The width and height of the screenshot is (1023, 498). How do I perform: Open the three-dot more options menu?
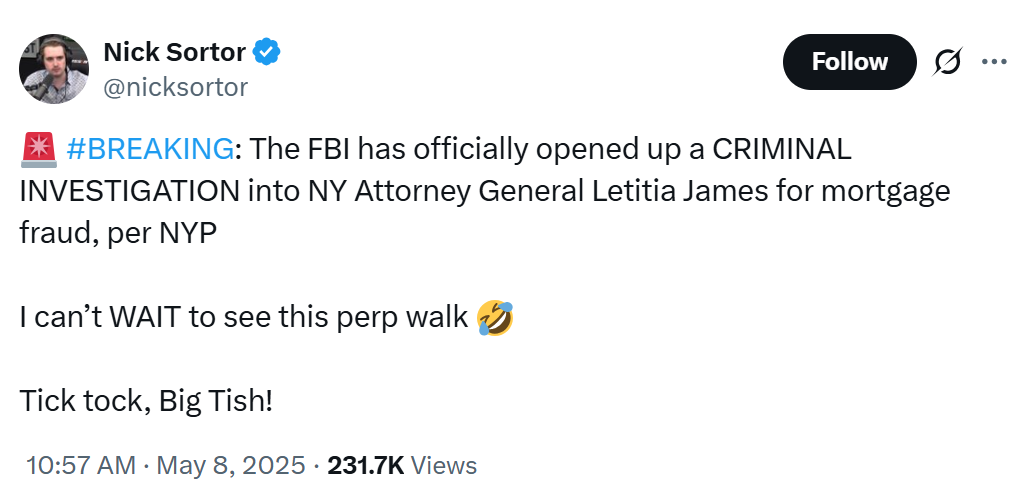(x=994, y=62)
